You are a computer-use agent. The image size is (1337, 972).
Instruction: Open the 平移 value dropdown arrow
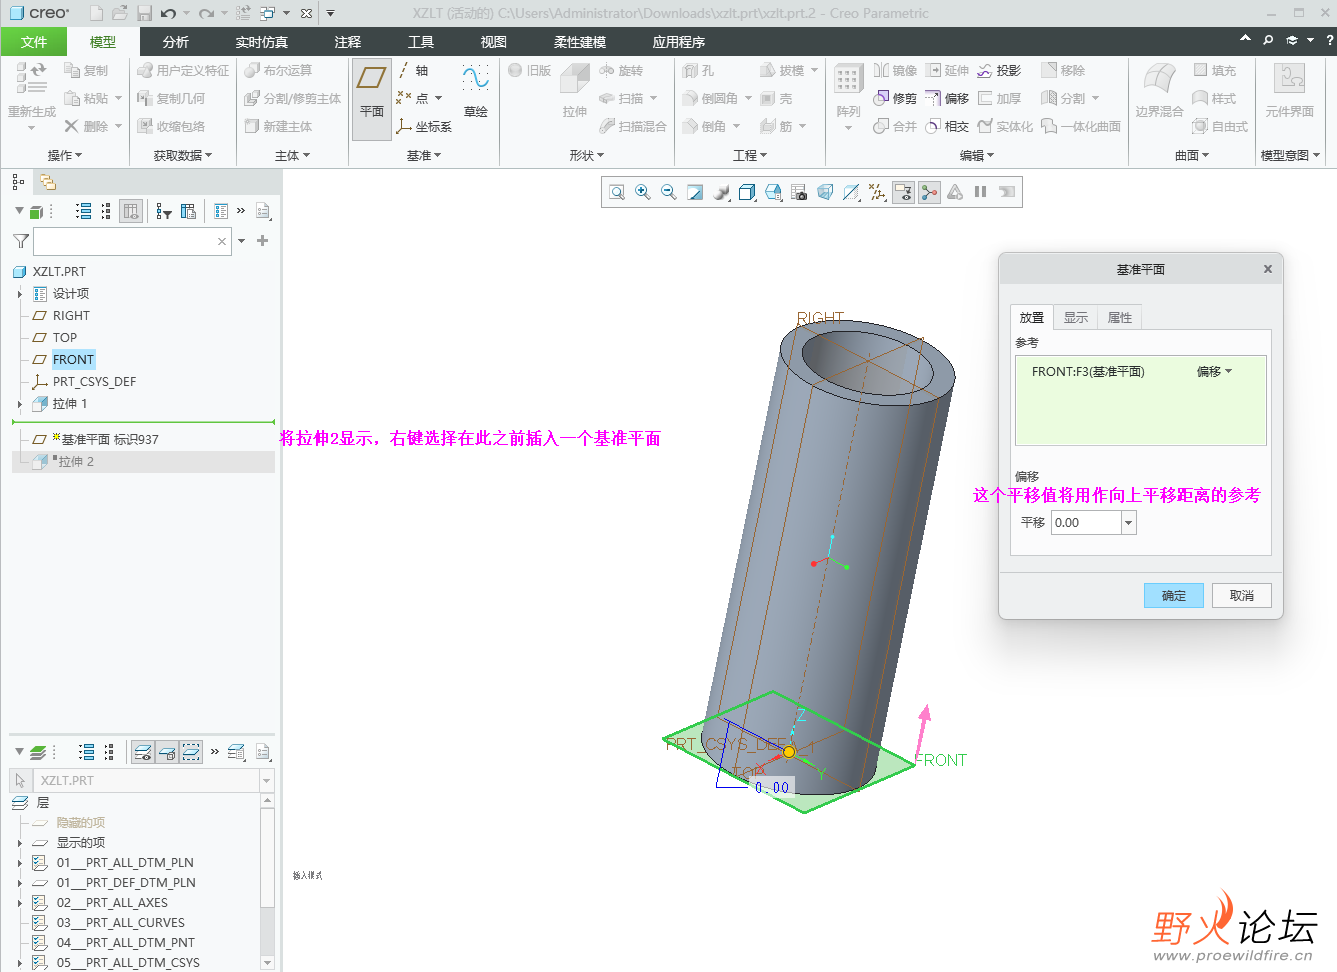[x=1129, y=523]
